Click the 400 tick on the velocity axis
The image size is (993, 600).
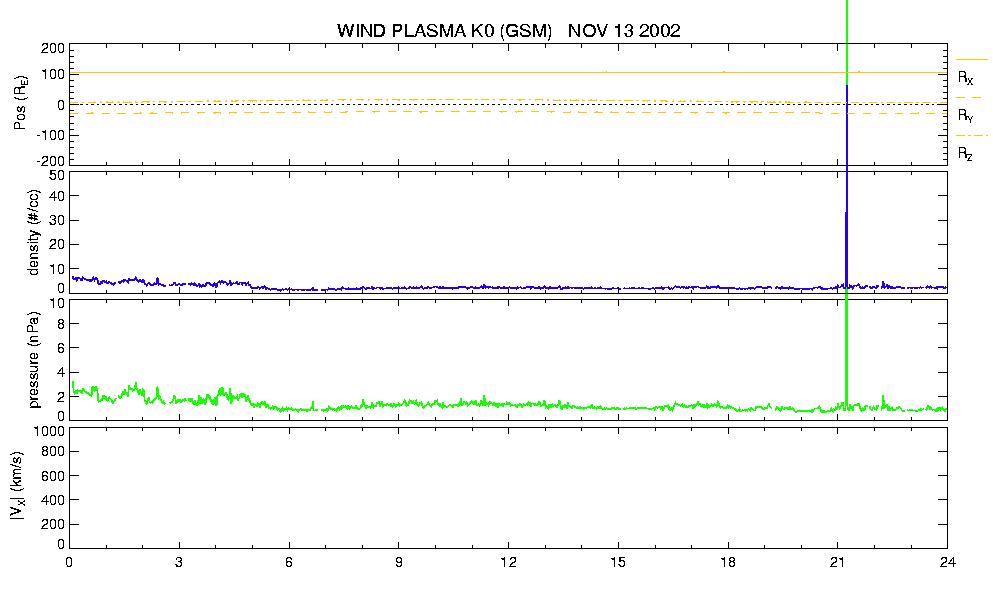[x=53, y=500]
